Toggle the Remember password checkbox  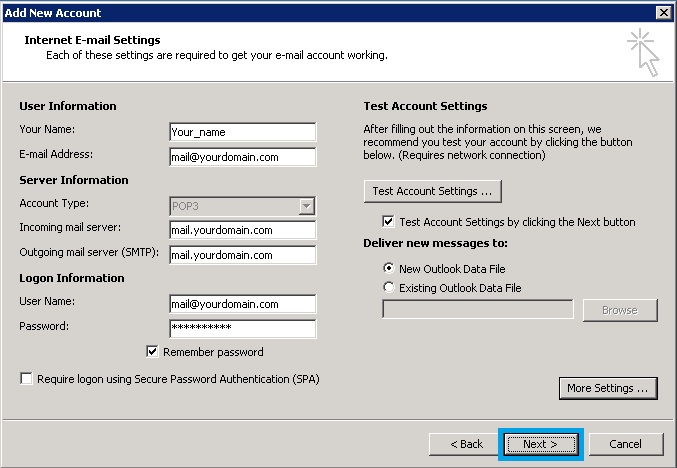click(x=152, y=351)
